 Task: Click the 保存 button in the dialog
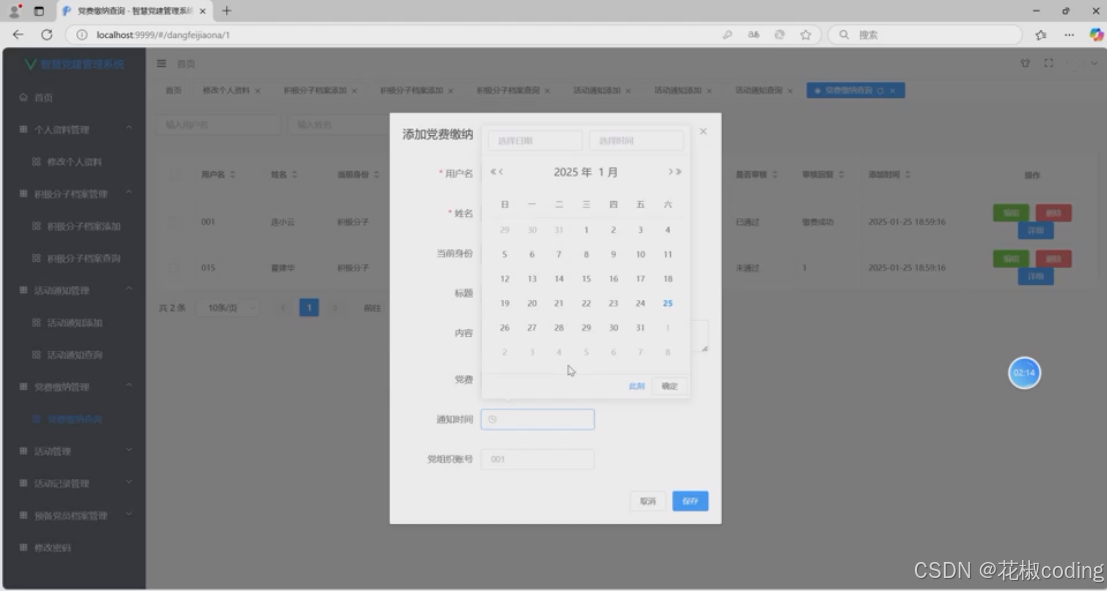tap(690, 502)
